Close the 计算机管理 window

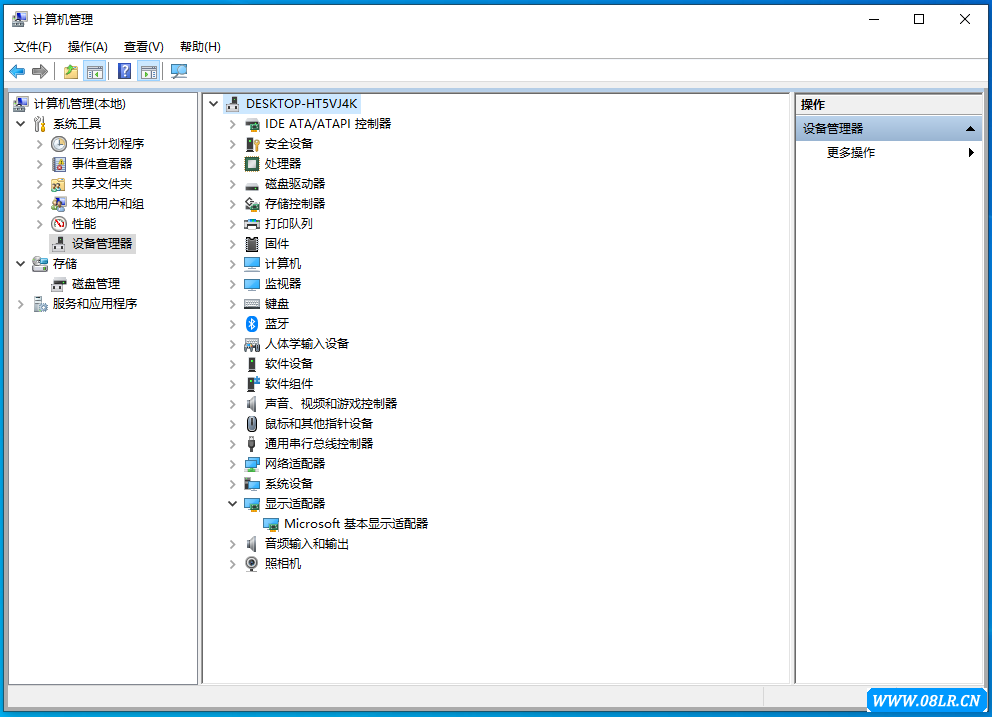[x=964, y=20]
